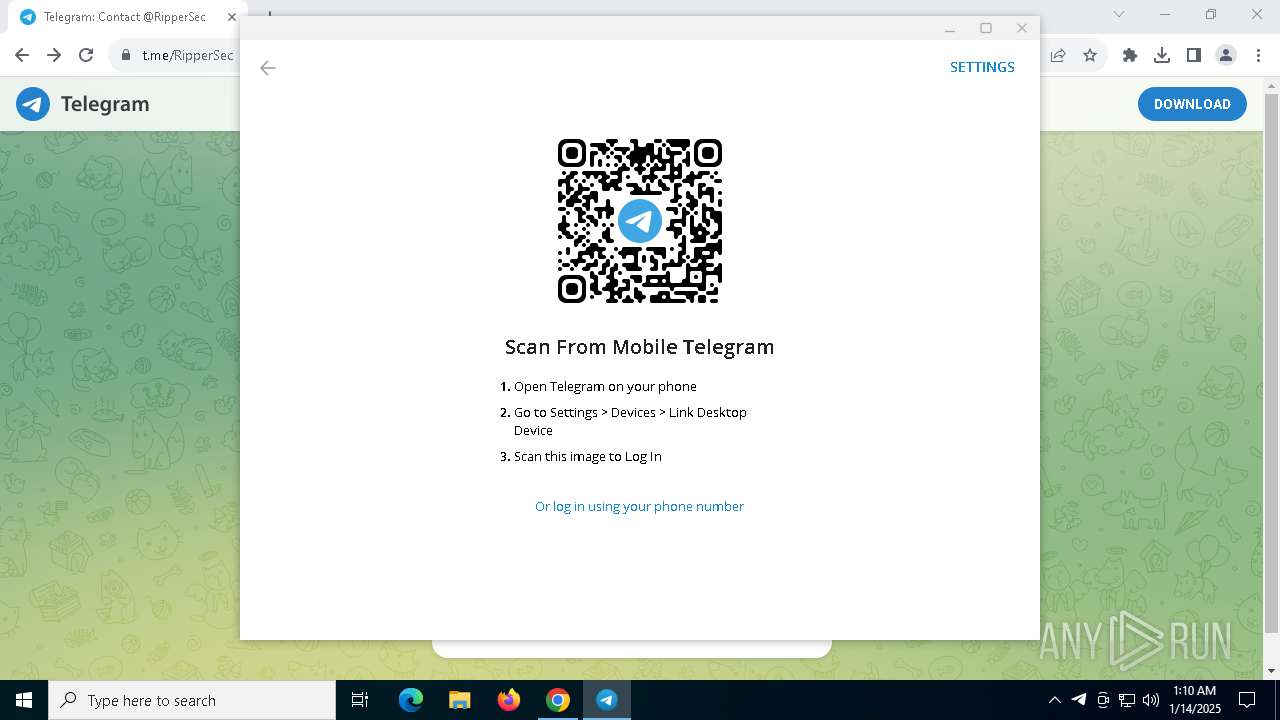Close the Telegram Desktop window
Screen dimensions: 1280x720
coord(1022,28)
